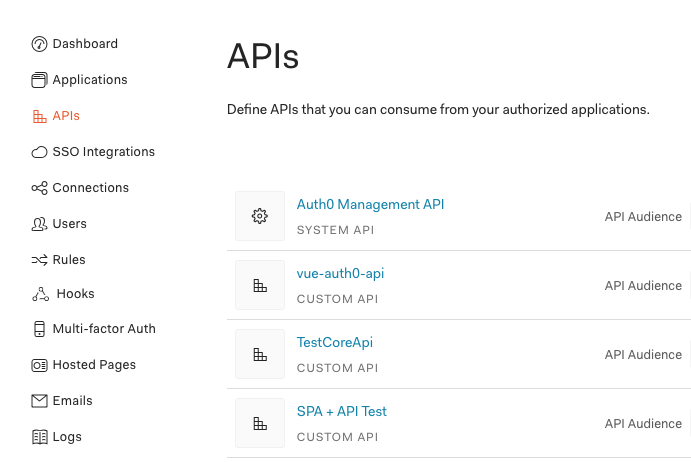Navigate to Connections
This screenshot has height=462, width=691.
pyautogui.click(x=91, y=188)
